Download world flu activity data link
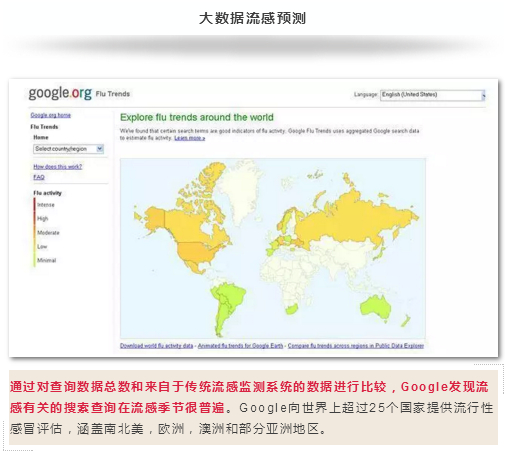This screenshot has width=507, height=457. (x=157, y=346)
